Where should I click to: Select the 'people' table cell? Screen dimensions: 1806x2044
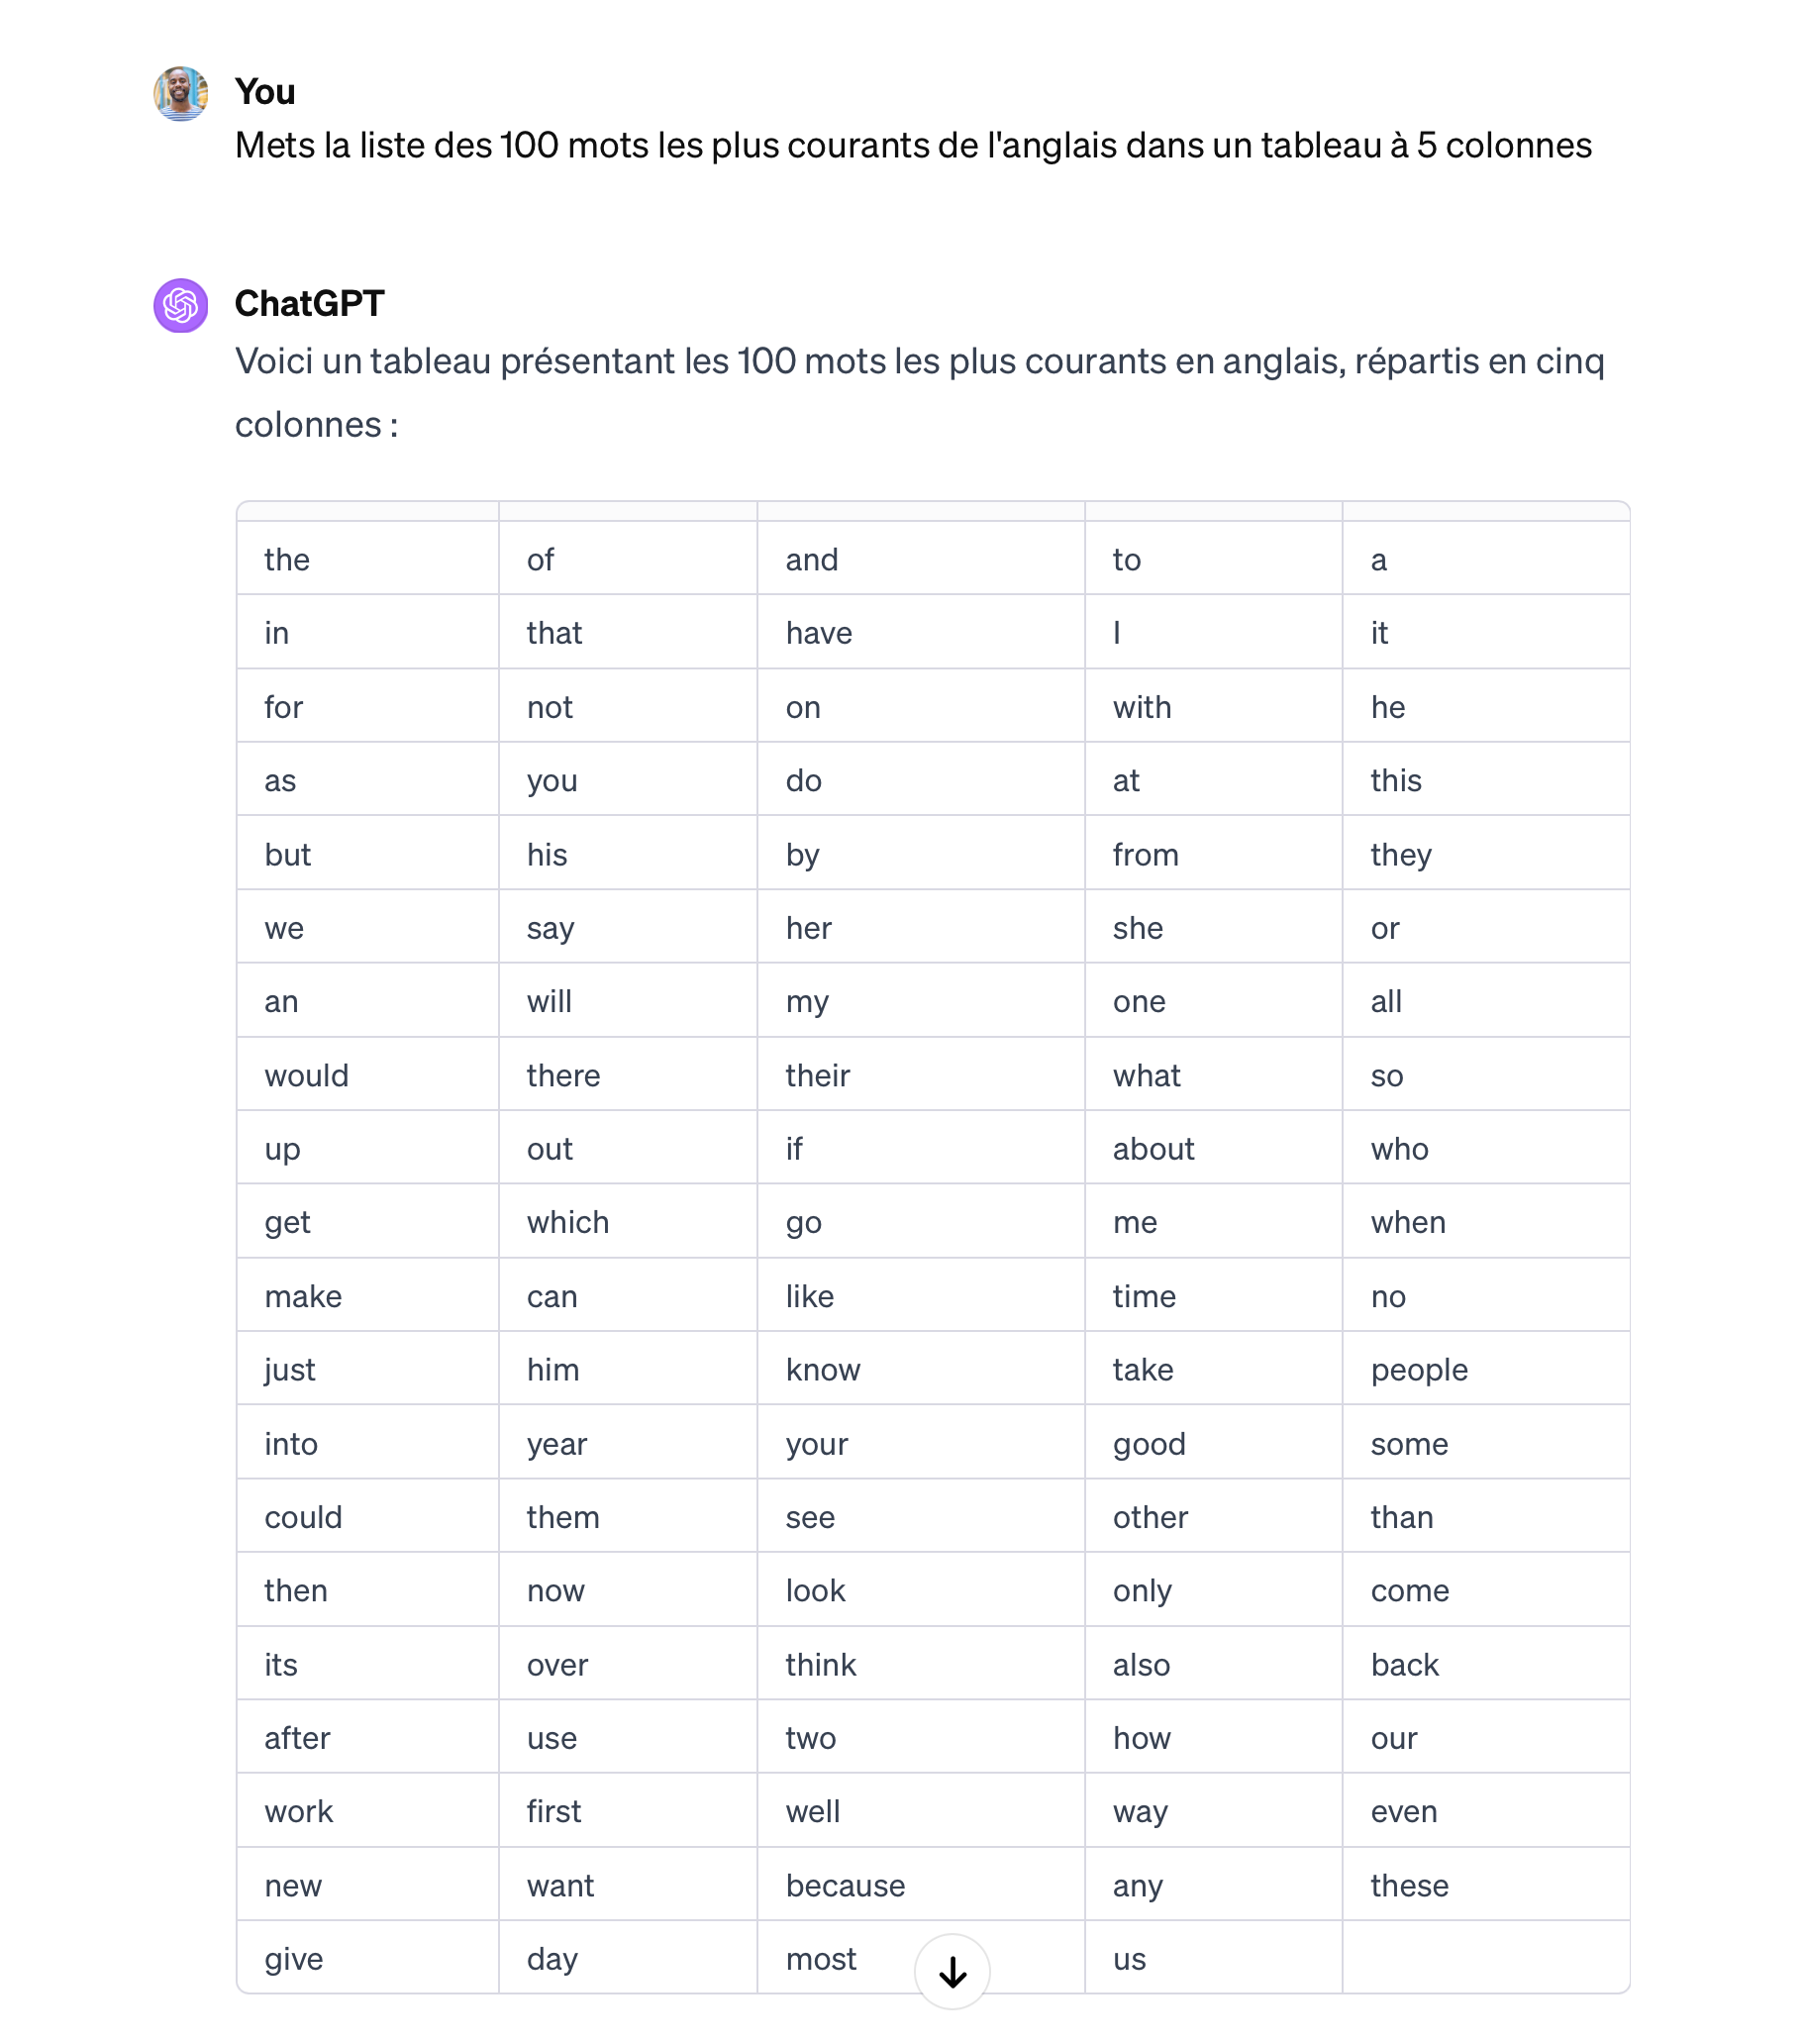[x=1485, y=1368]
